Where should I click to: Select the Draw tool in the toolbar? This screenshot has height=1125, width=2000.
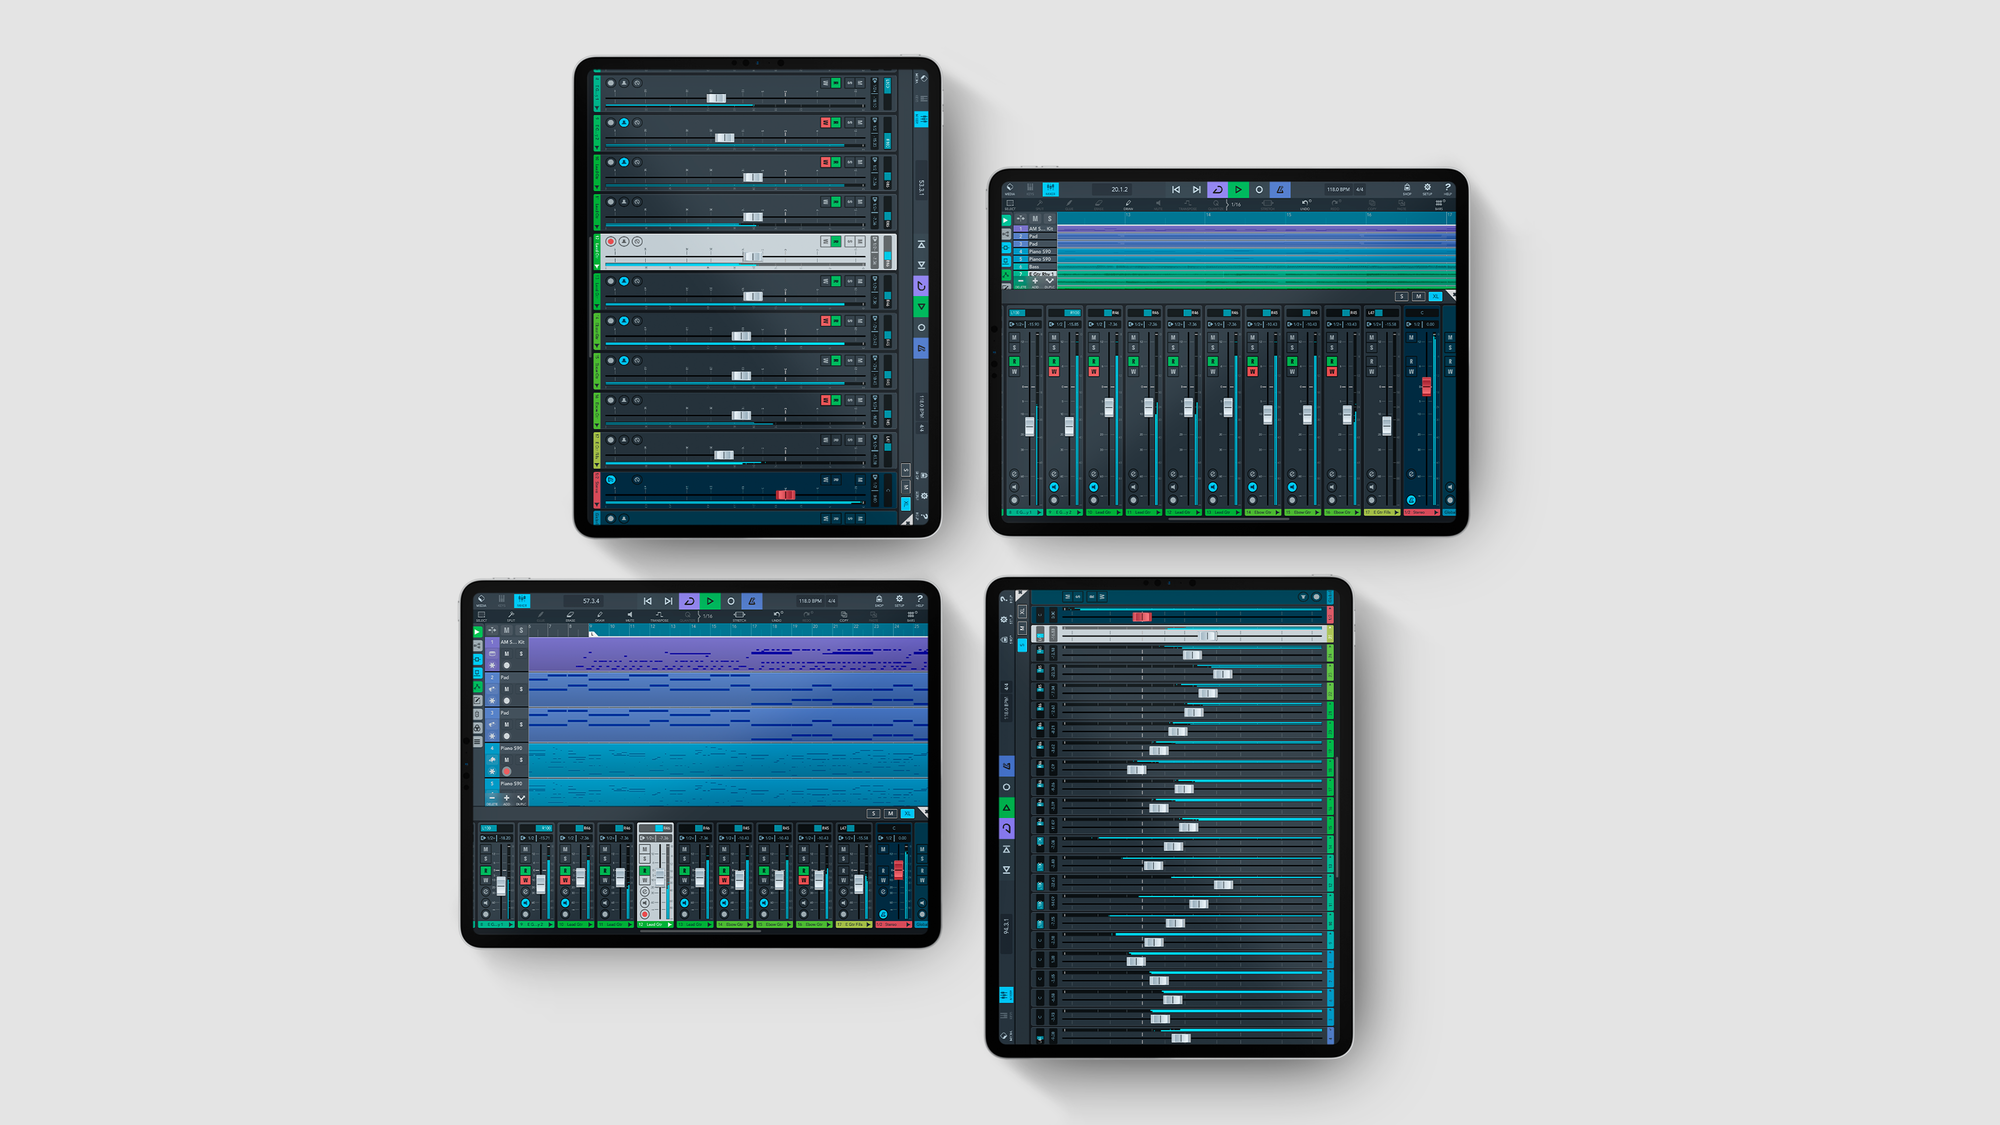pos(599,617)
